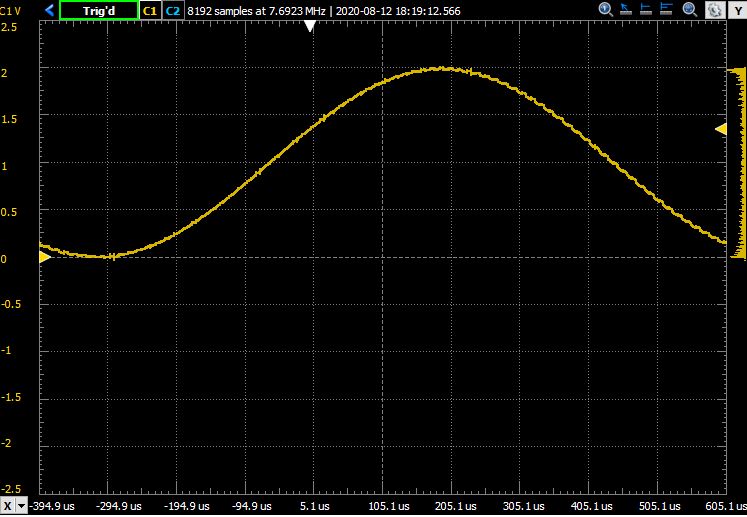Click the '-94.9 us' time axis label

(252, 506)
